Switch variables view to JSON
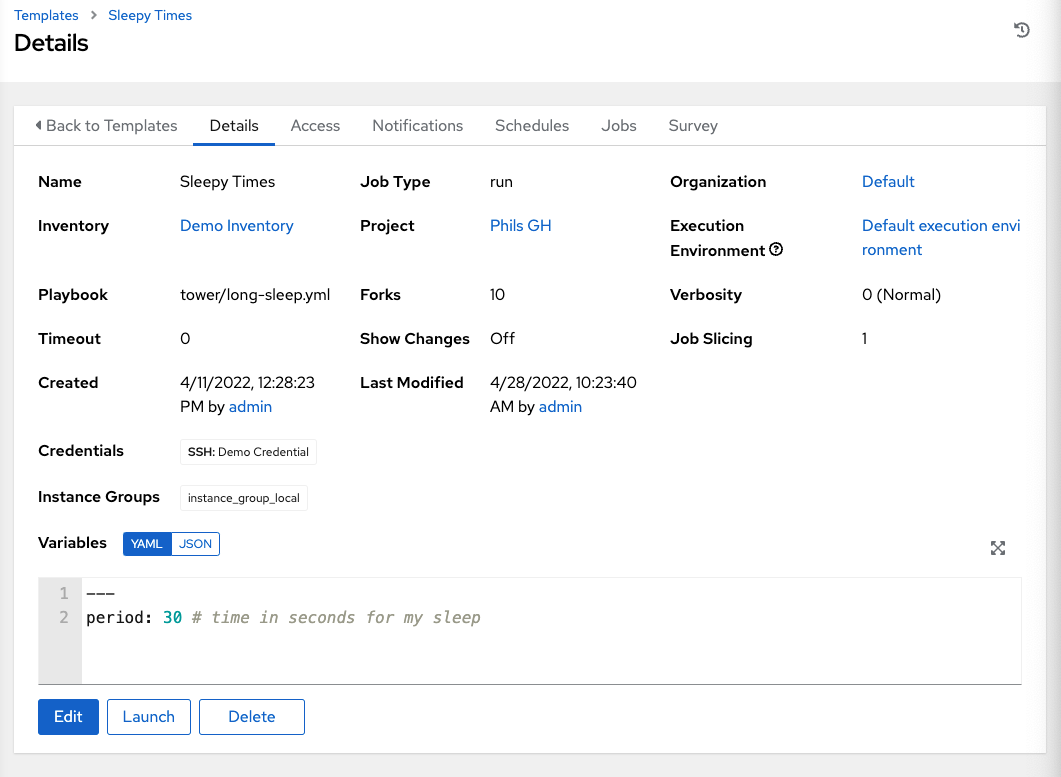1061x777 pixels. coord(196,543)
